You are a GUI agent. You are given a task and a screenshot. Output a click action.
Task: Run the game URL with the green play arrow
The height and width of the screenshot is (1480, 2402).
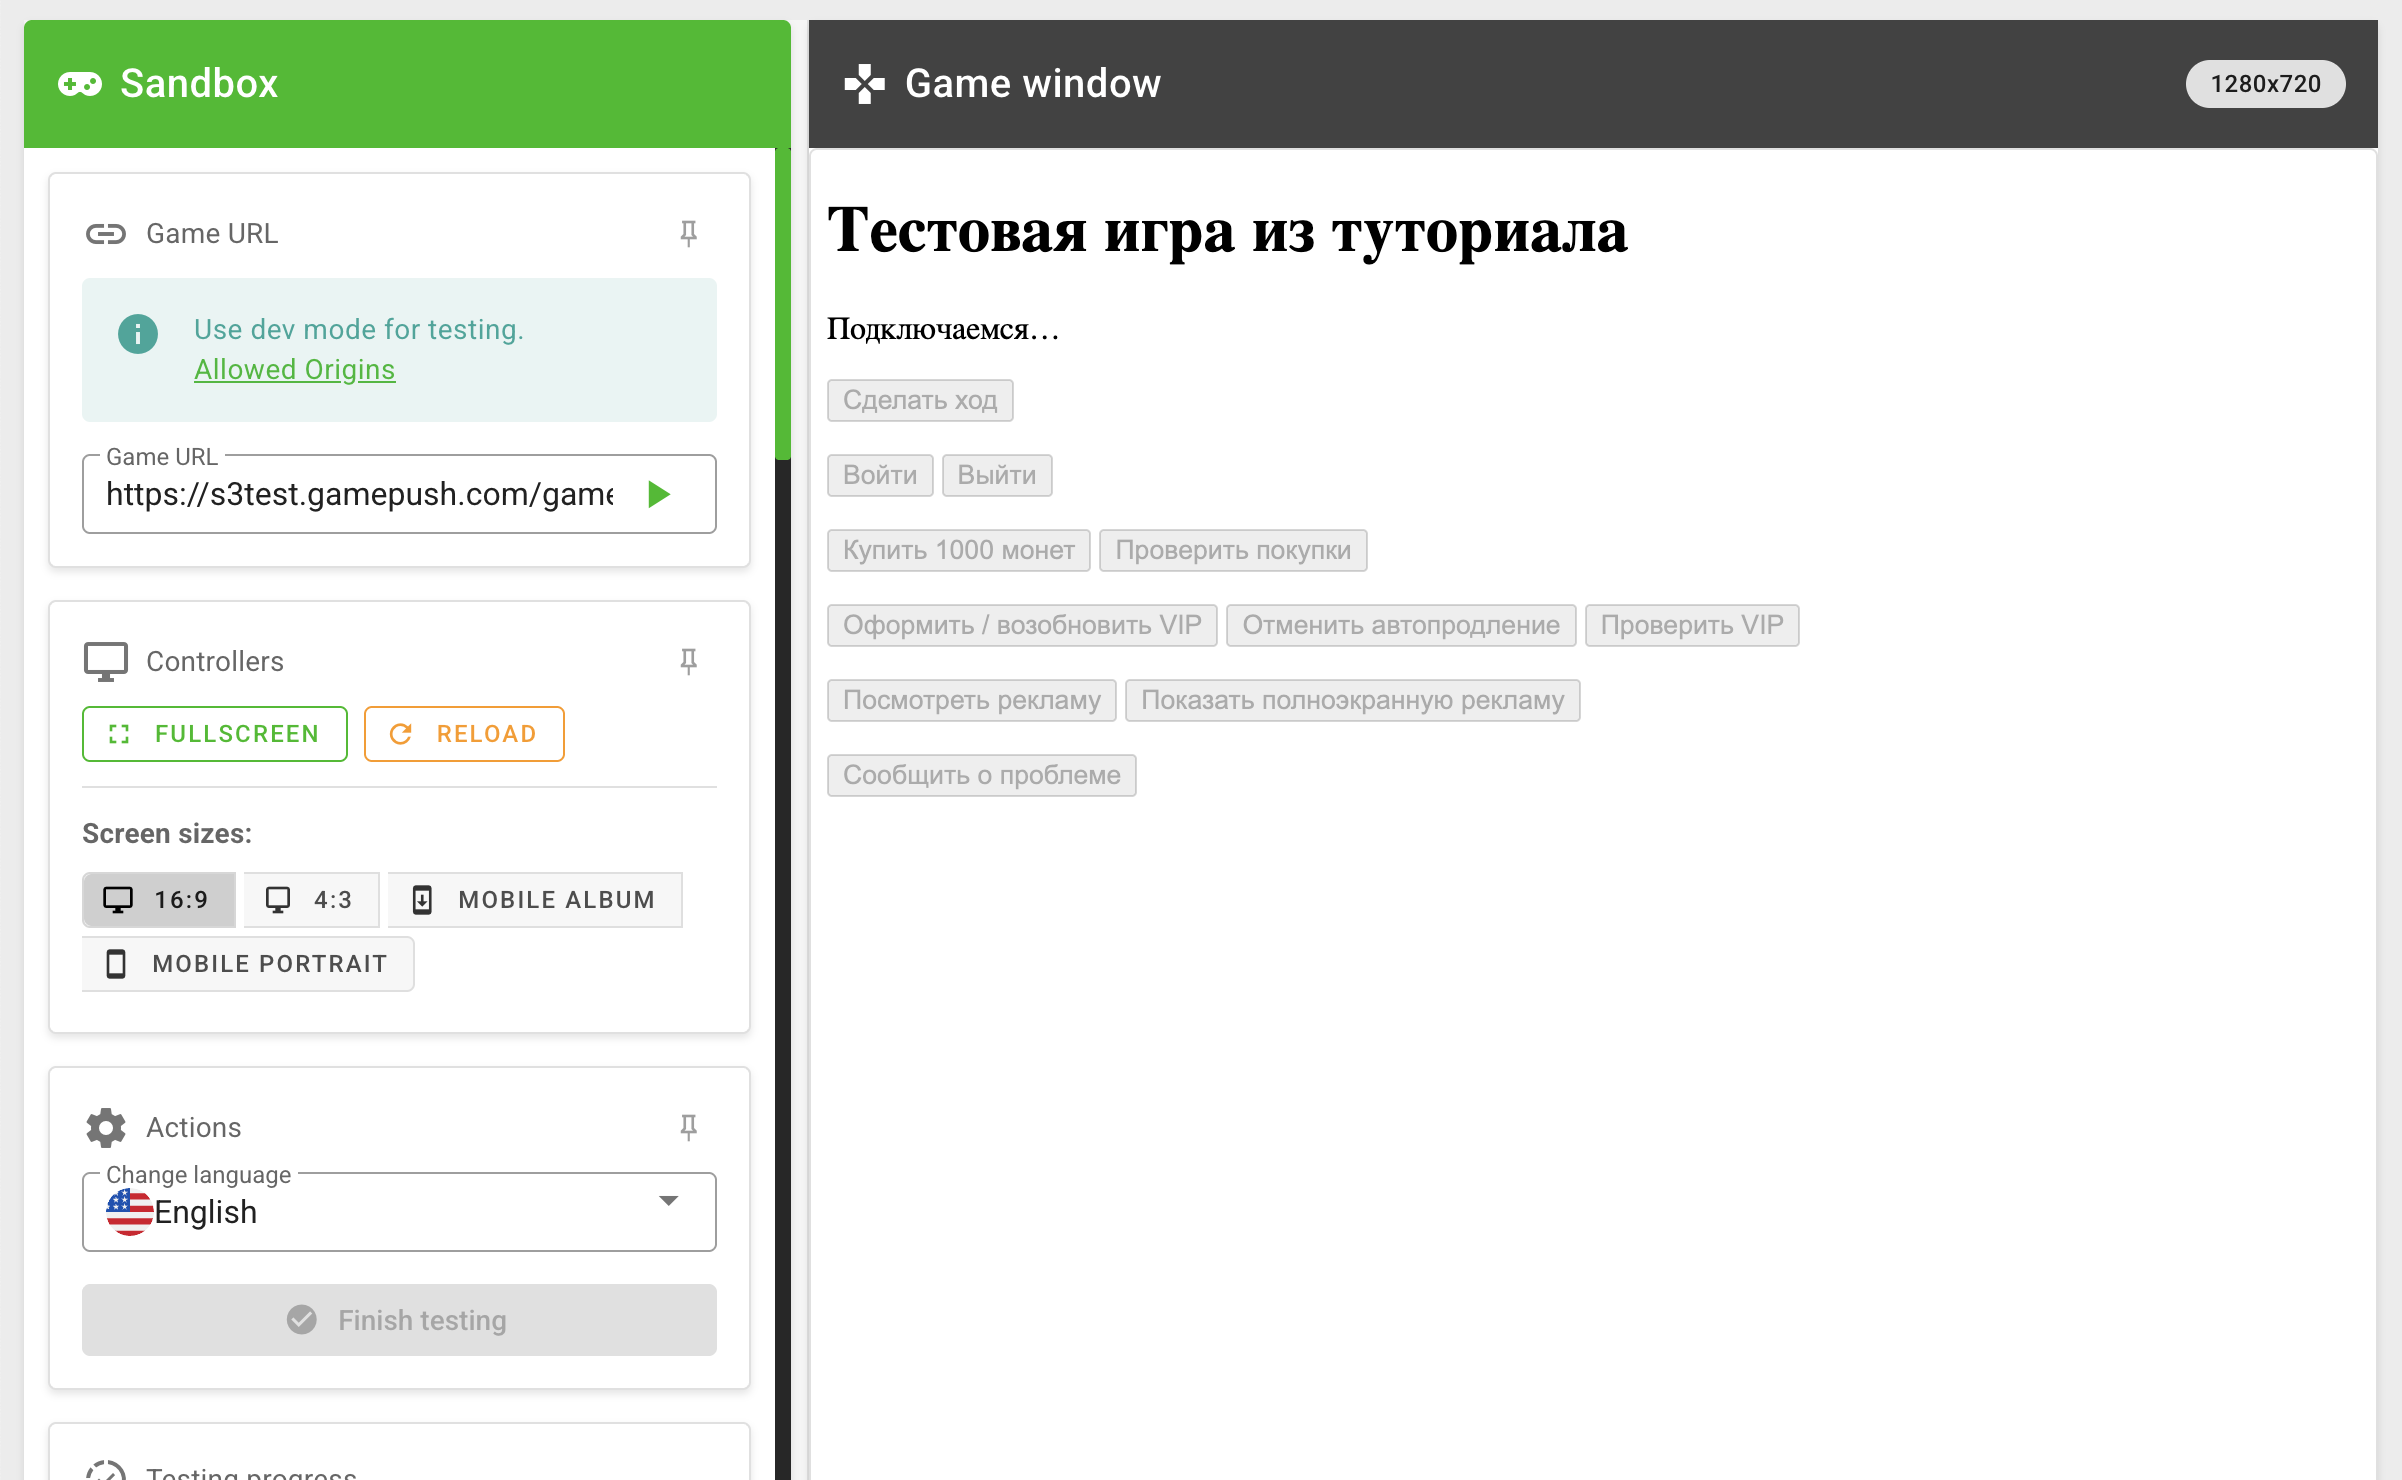click(x=658, y=494)
